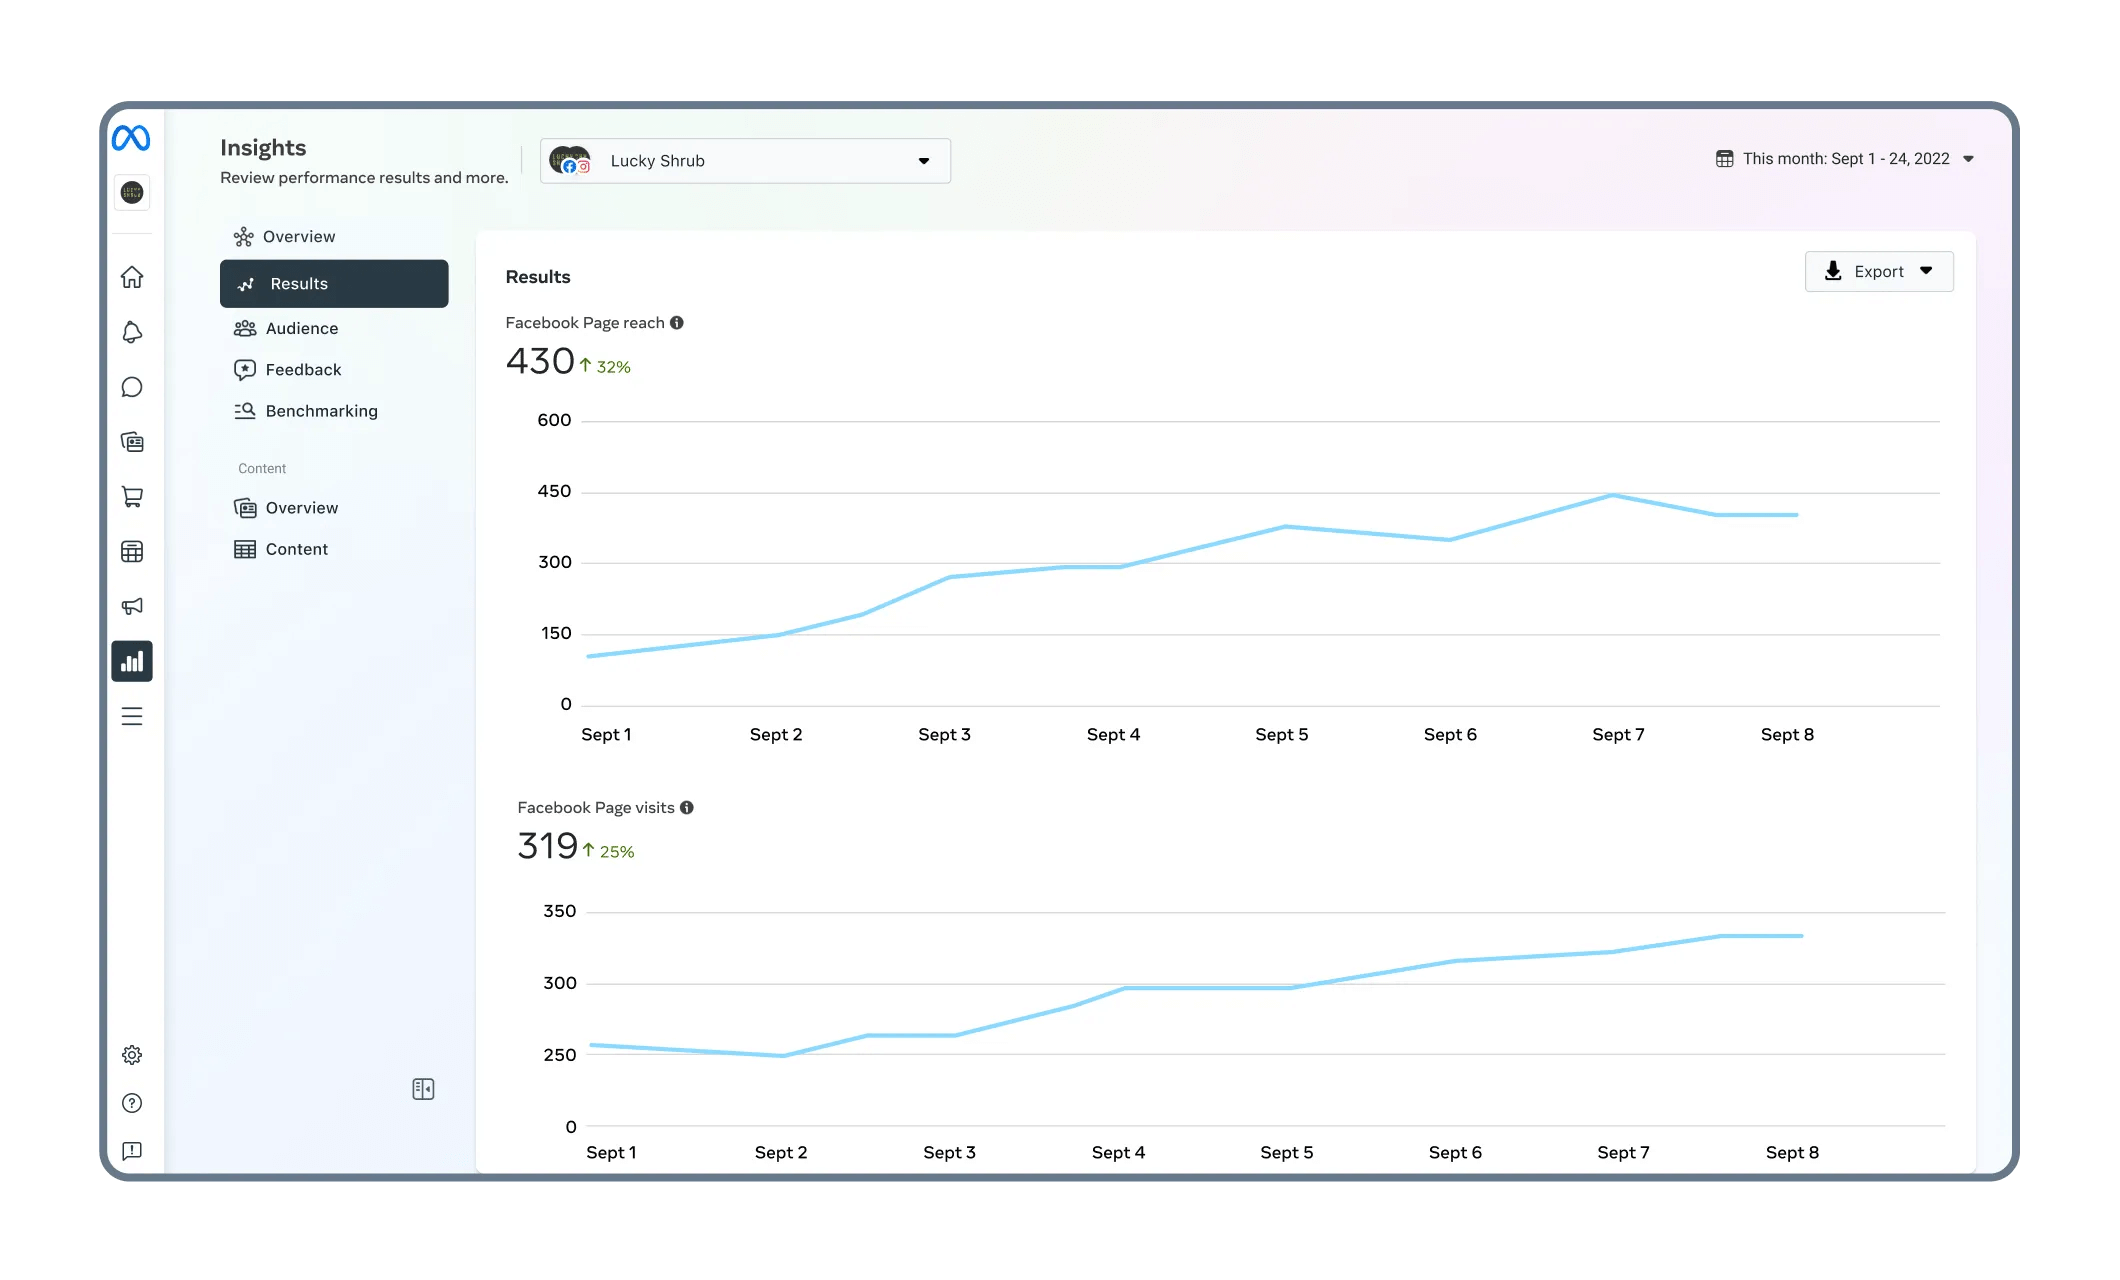
Task: Open the Ads megaphone icon
Action: (131, 606)
